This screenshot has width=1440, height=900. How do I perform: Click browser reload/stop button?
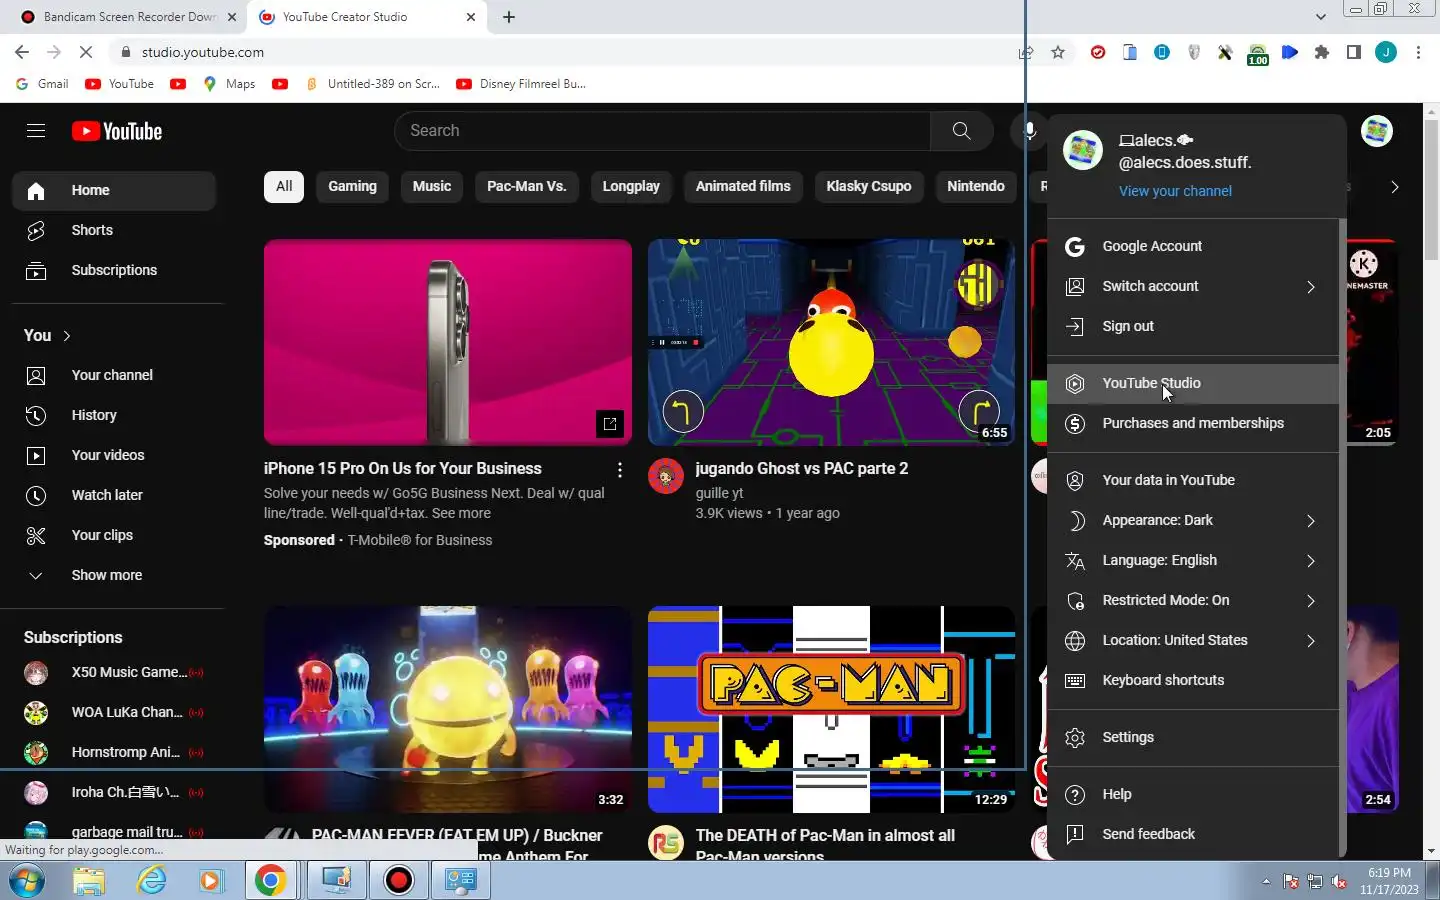86,52
